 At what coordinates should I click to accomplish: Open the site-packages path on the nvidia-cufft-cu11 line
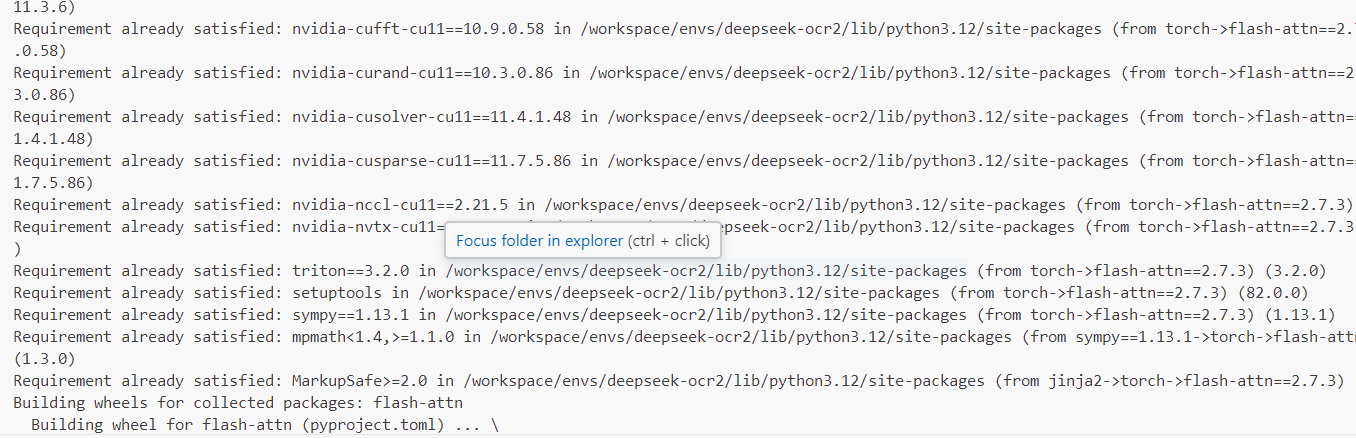pos(840,29)
